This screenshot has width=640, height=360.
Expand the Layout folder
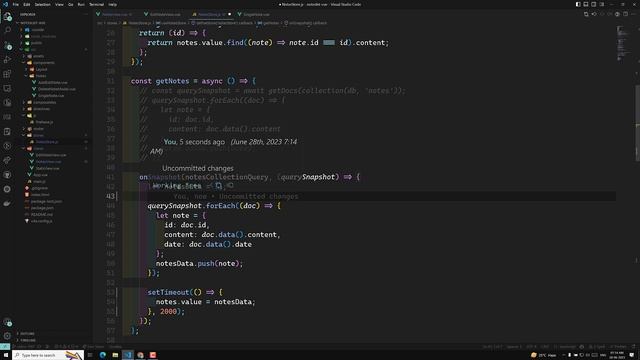(x=41, y=69)
